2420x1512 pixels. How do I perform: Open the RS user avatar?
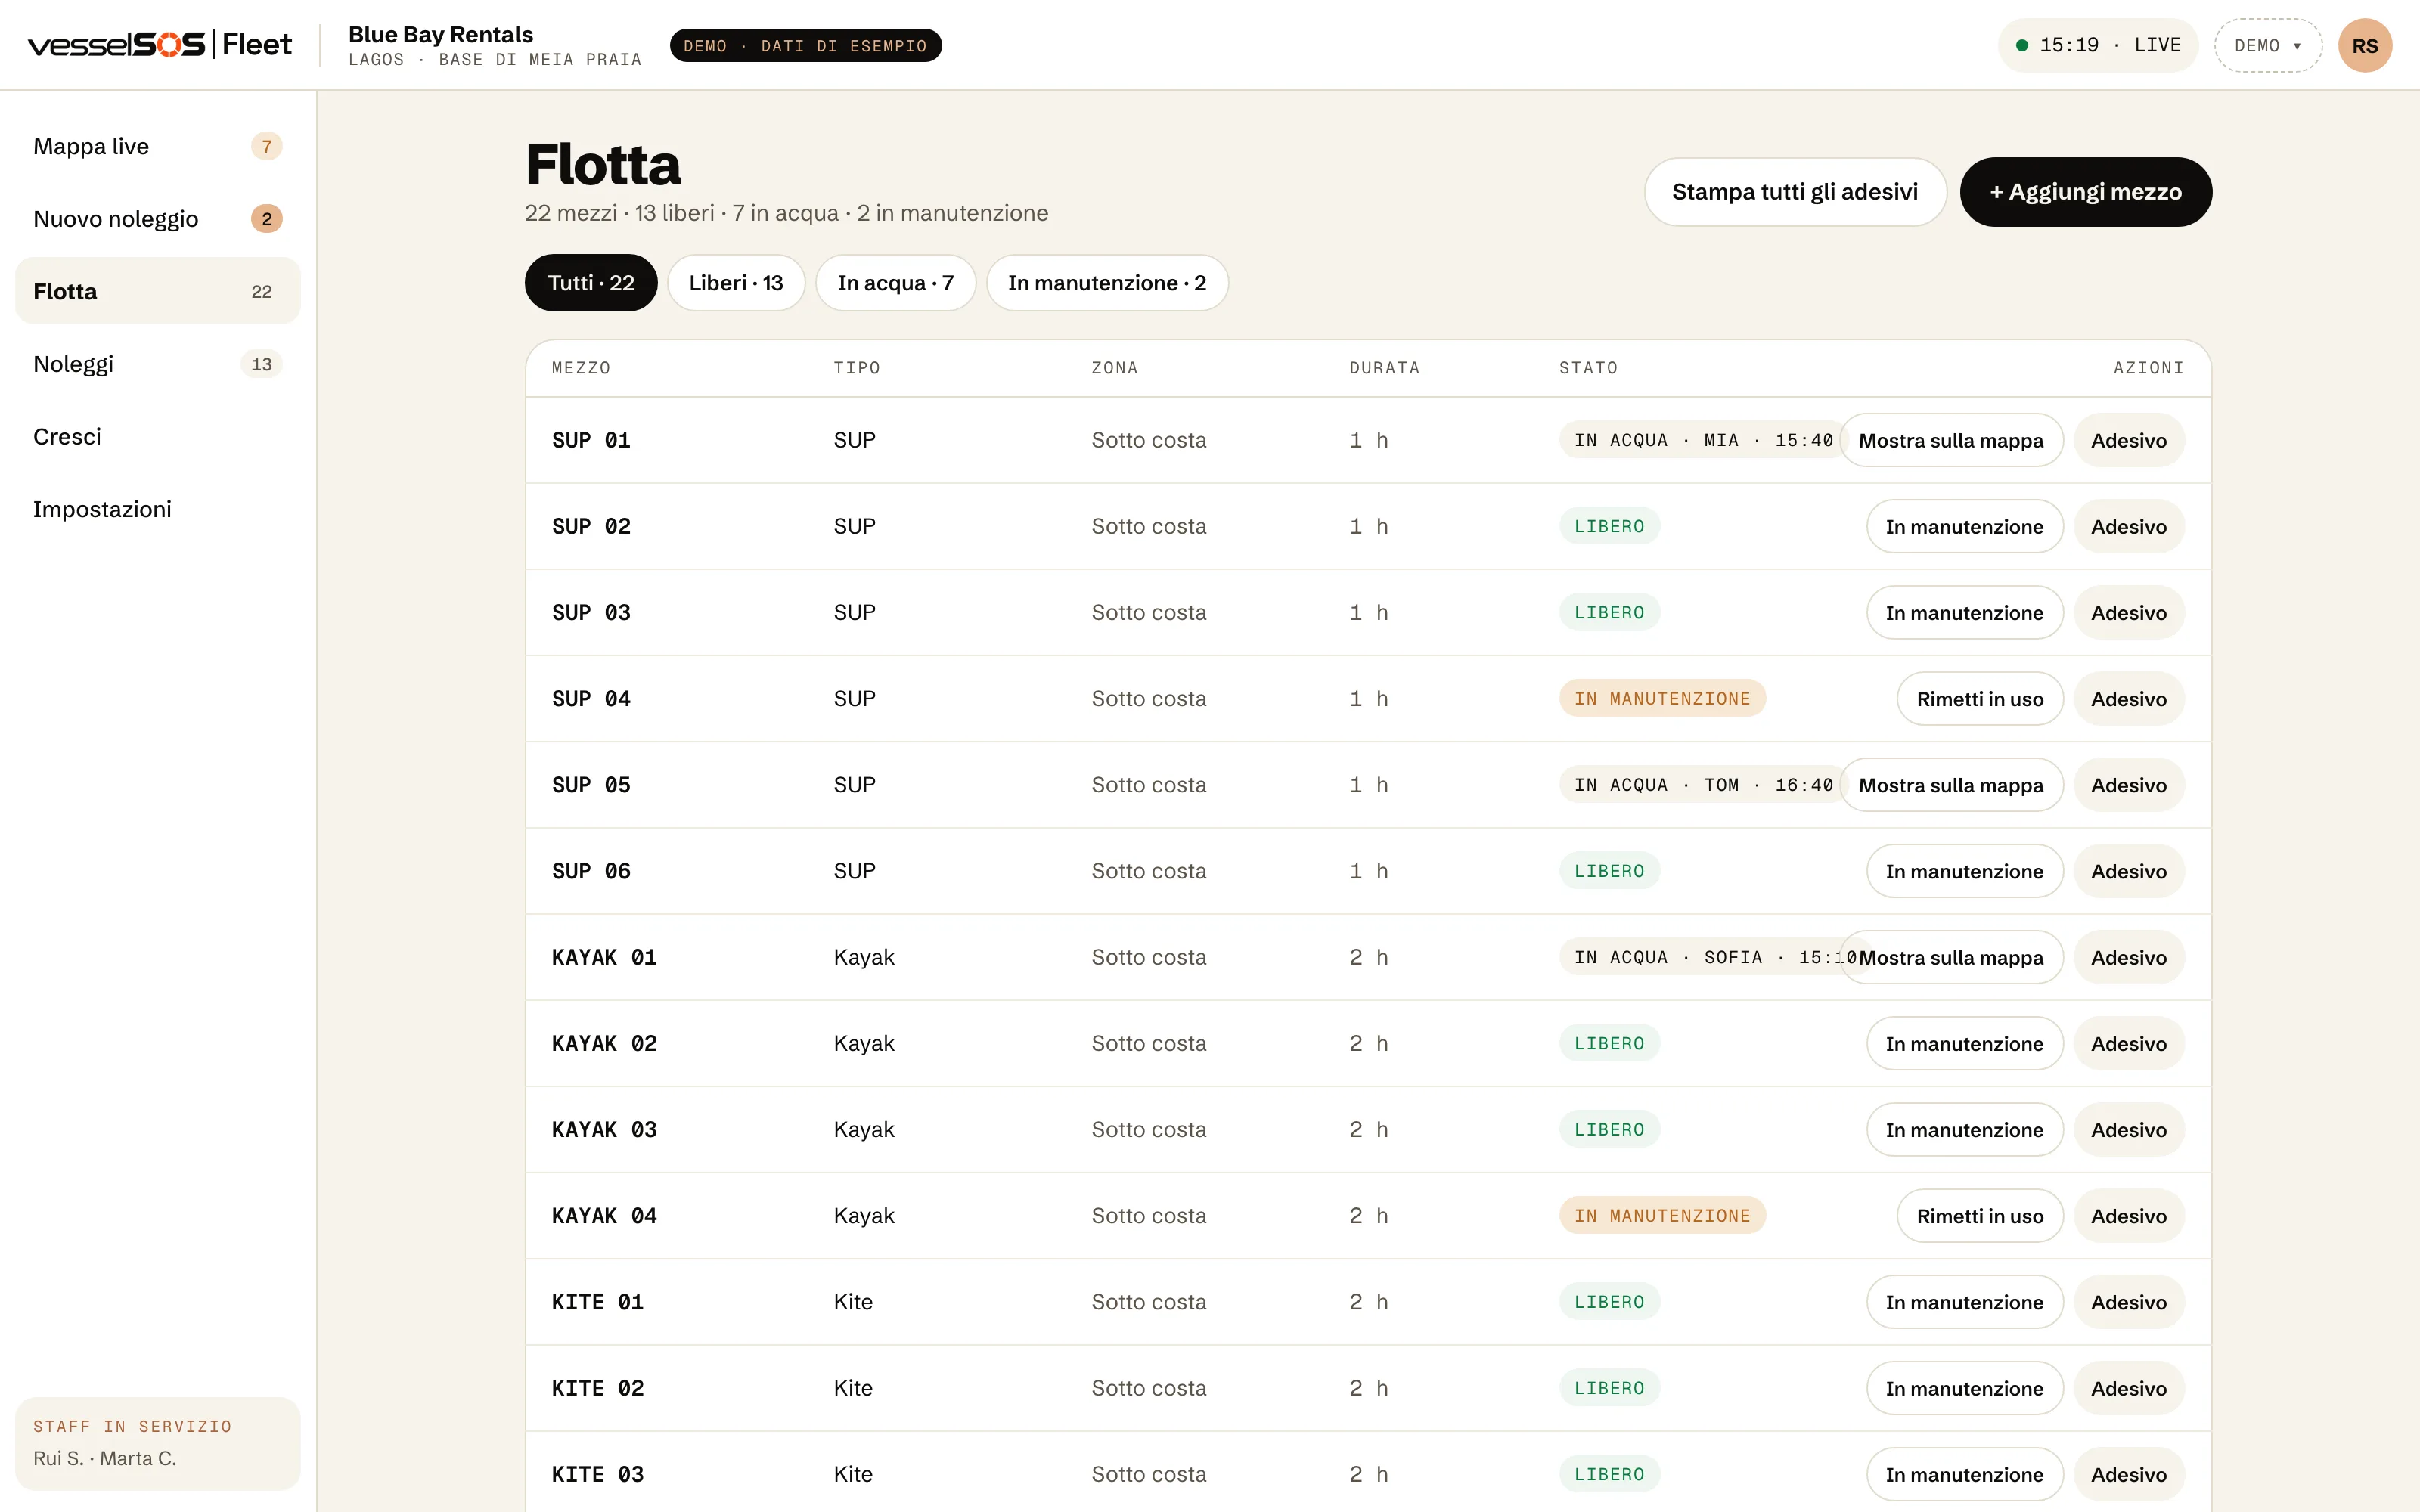pos(2364,46)
